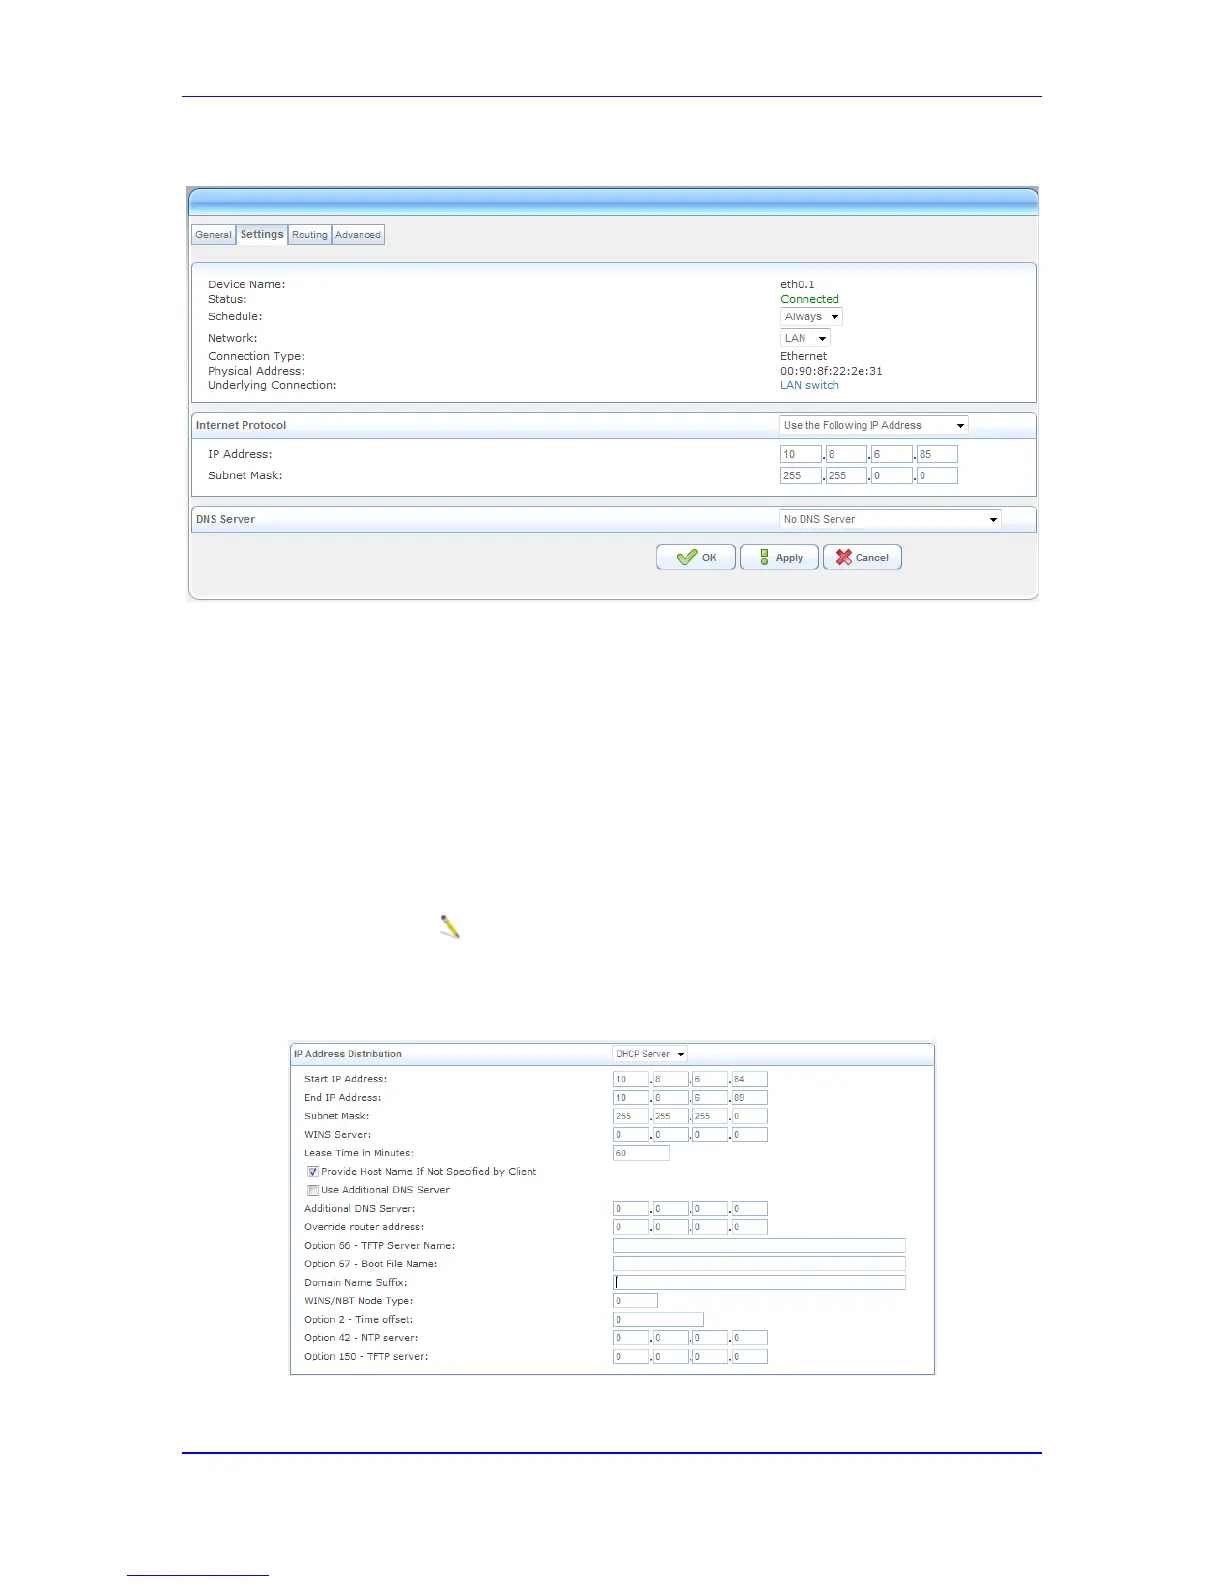
Task: Edit last octet of Start IP Address
Action: pos(750,1079)
